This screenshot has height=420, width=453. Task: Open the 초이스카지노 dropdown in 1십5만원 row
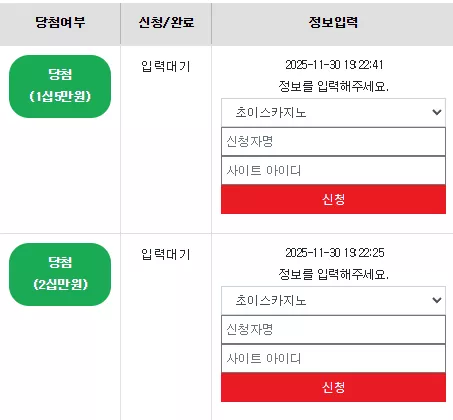333,113
